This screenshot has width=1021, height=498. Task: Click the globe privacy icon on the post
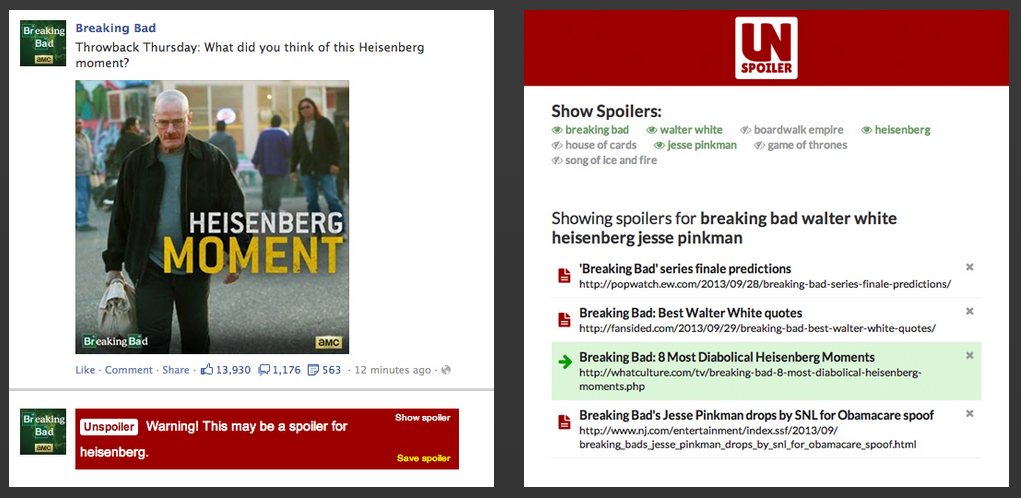(446, 370)
